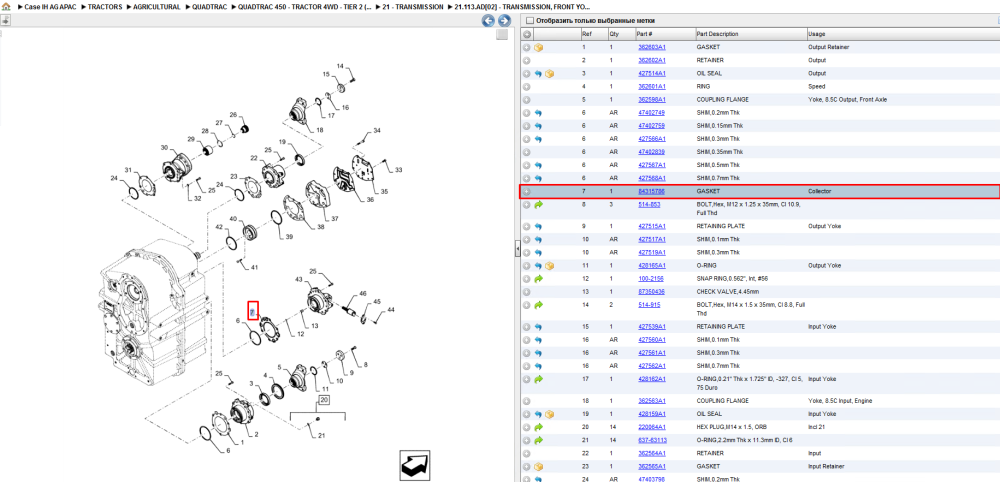Click green arrow on O-RING 2.2mm Thk row
Viewport: 1000px width, 482px height.
tap(538, 440)
